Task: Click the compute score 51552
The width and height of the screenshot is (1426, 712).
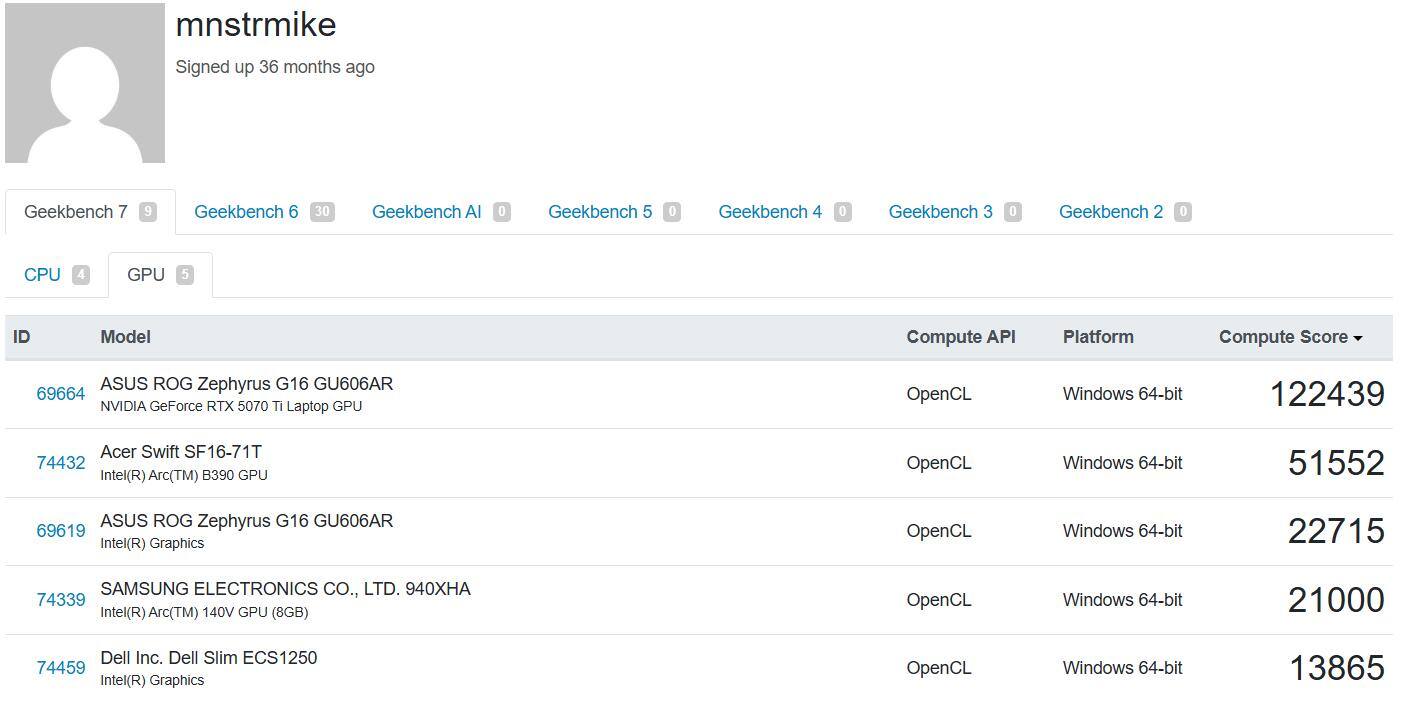Action: 1336,463
